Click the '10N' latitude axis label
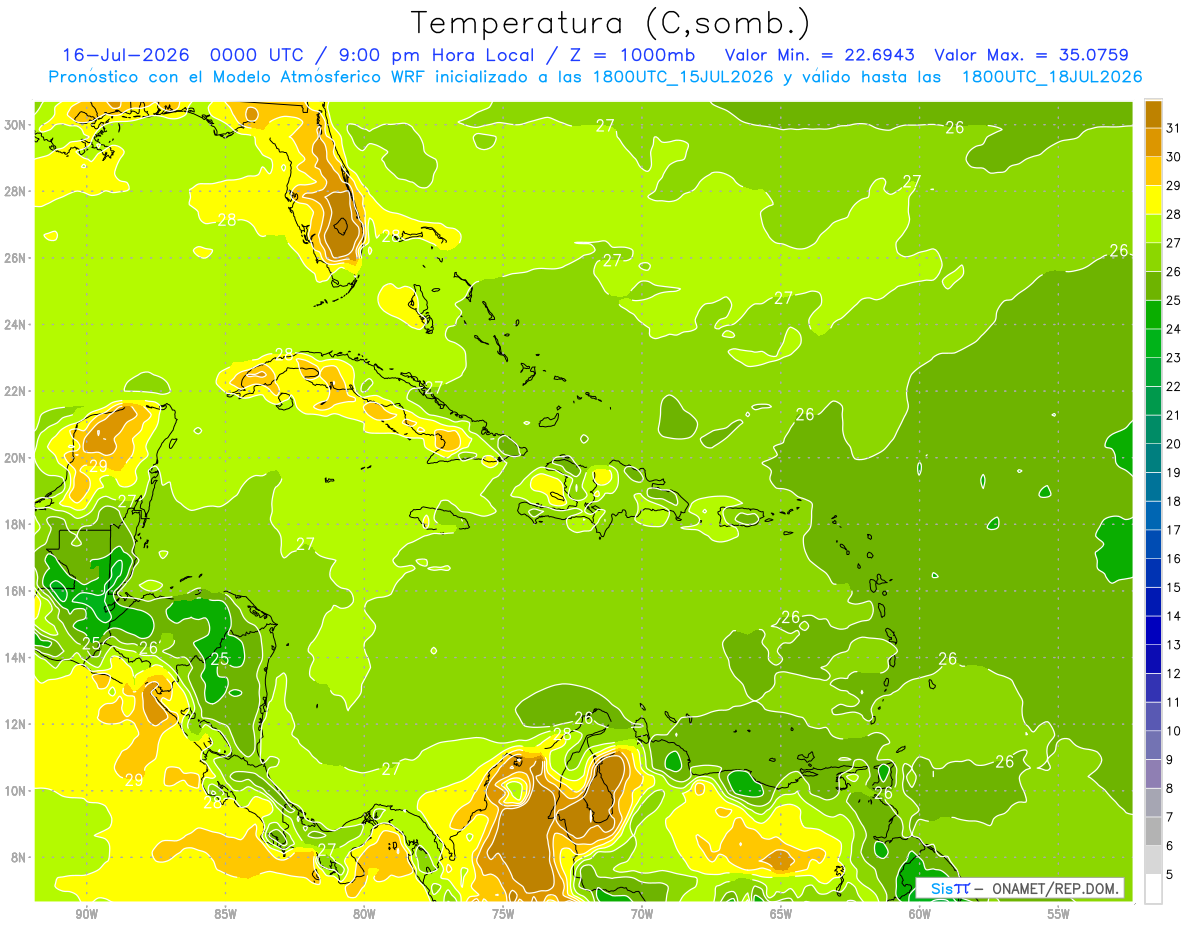Screen dimensions: 1200x927 point(16,791)
